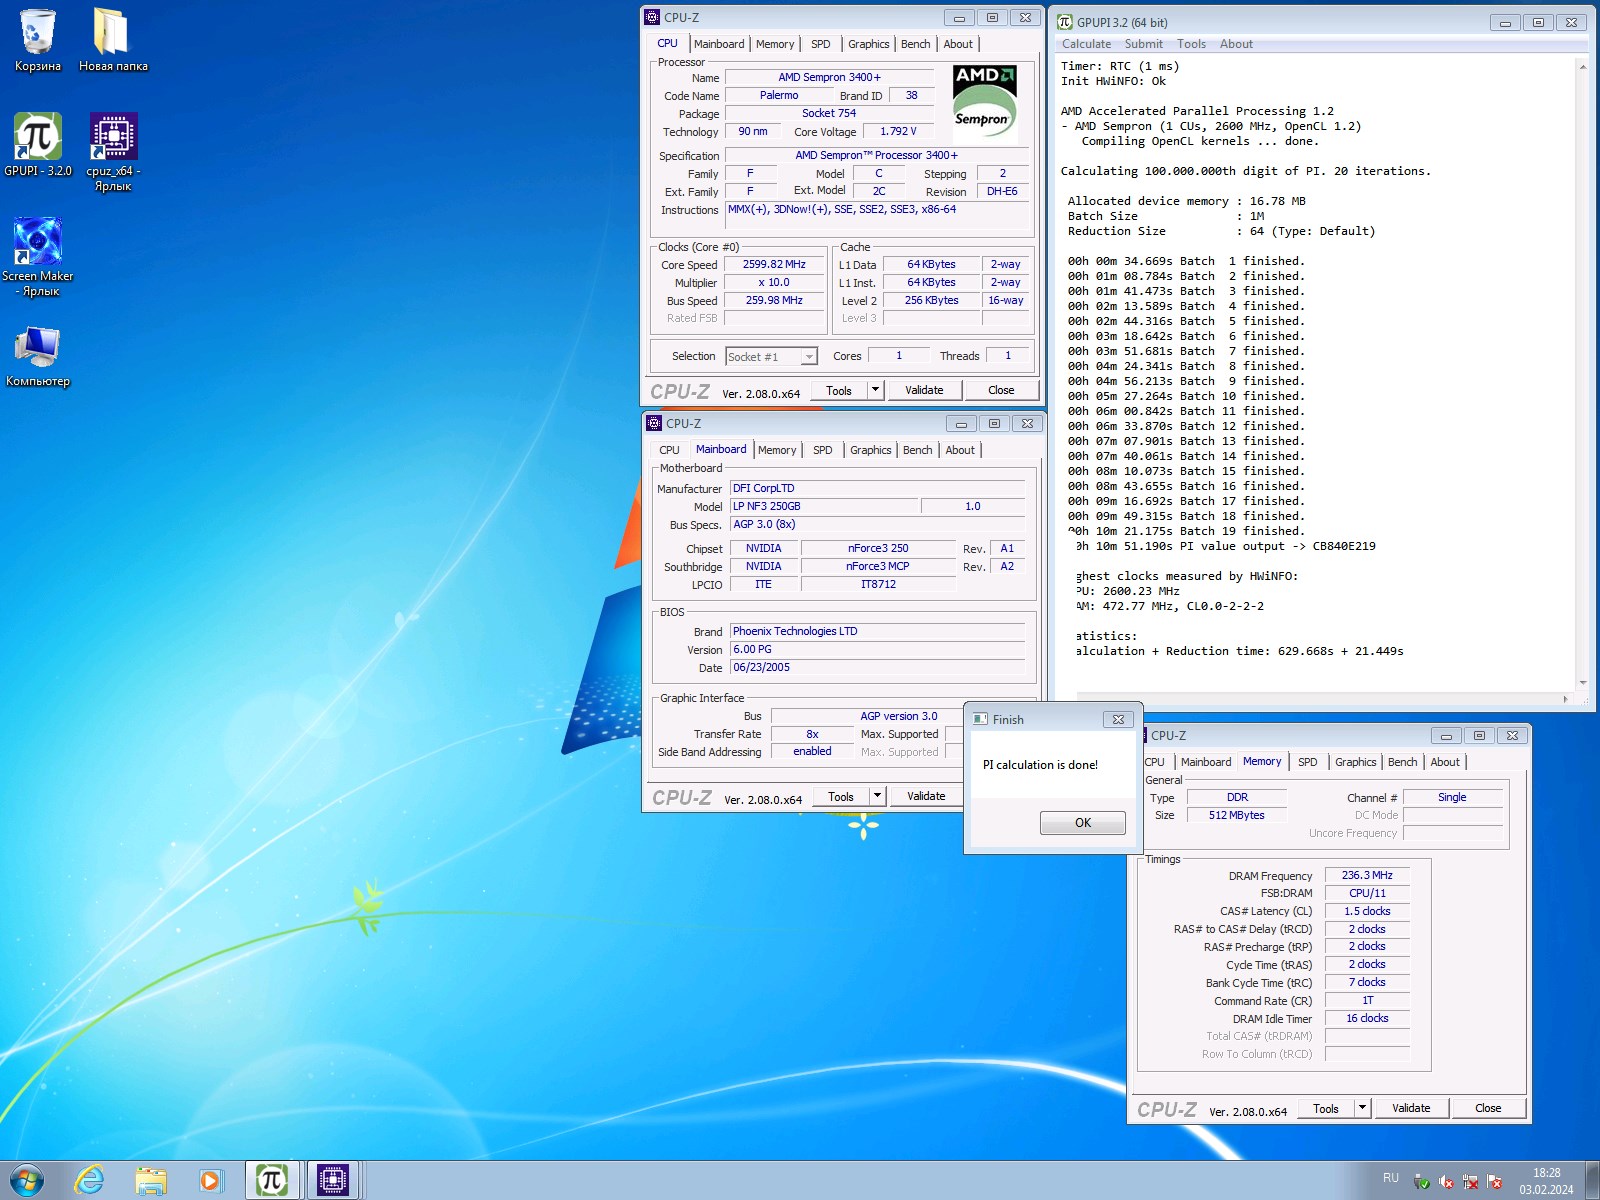Click the GPUPI output vertical scrollbar
The image size is (1600, 1200).
pos(1582,374)
